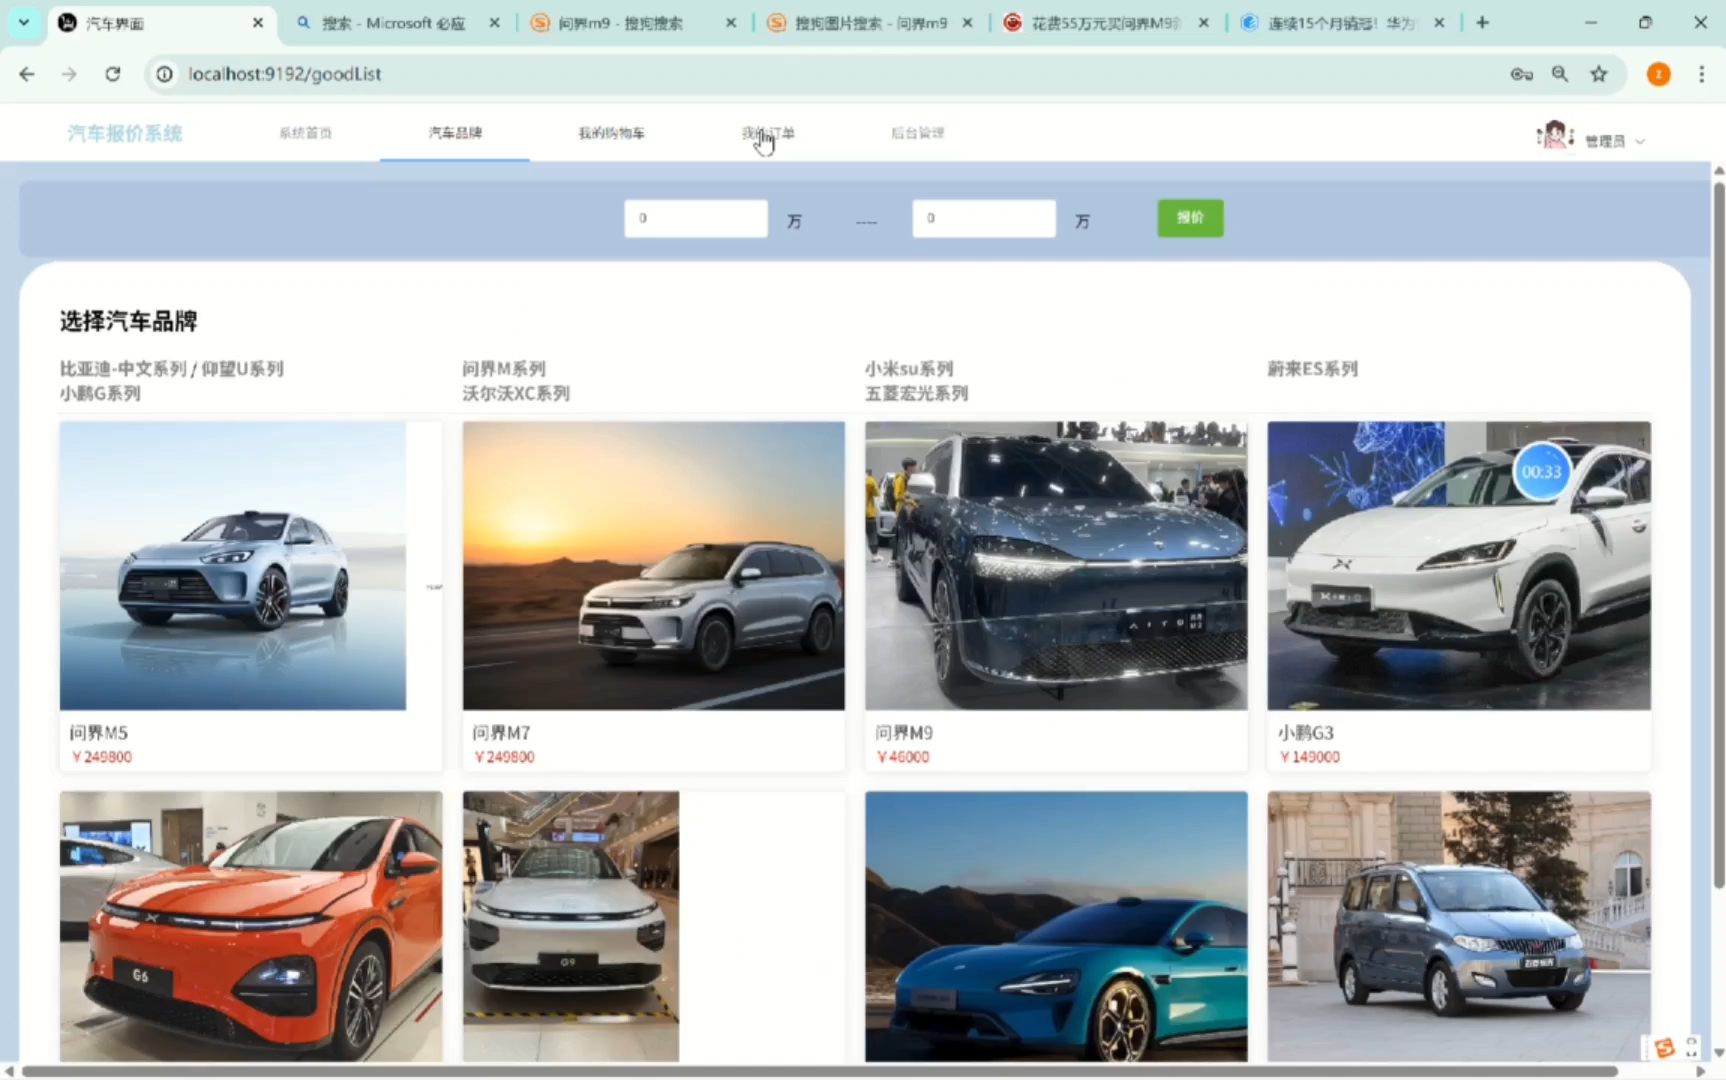Open the 问界M9 car image
Viewport: 1726px width, 1080px height.
[1056, 566]
